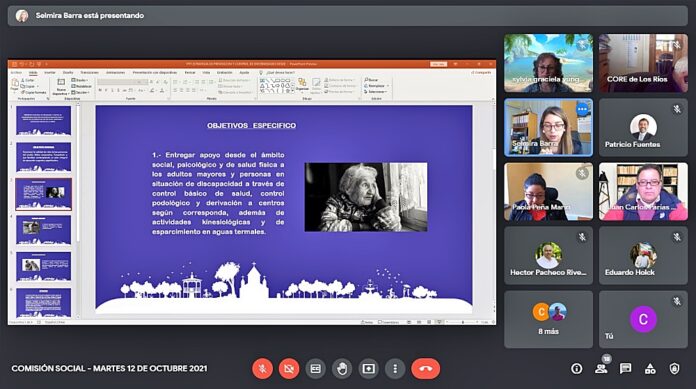Open the activities shapes icon
This screenshot has height=389, width=696.
(650, 369)
